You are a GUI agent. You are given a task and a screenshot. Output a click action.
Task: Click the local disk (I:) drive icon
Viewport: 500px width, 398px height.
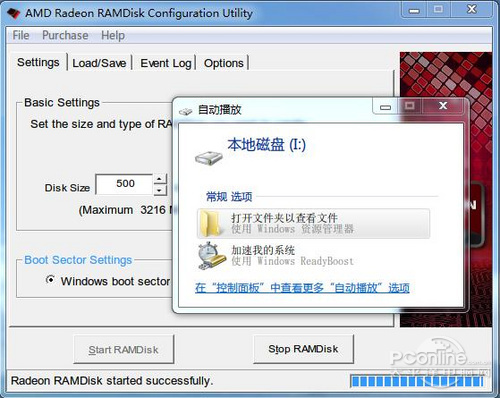209,158
